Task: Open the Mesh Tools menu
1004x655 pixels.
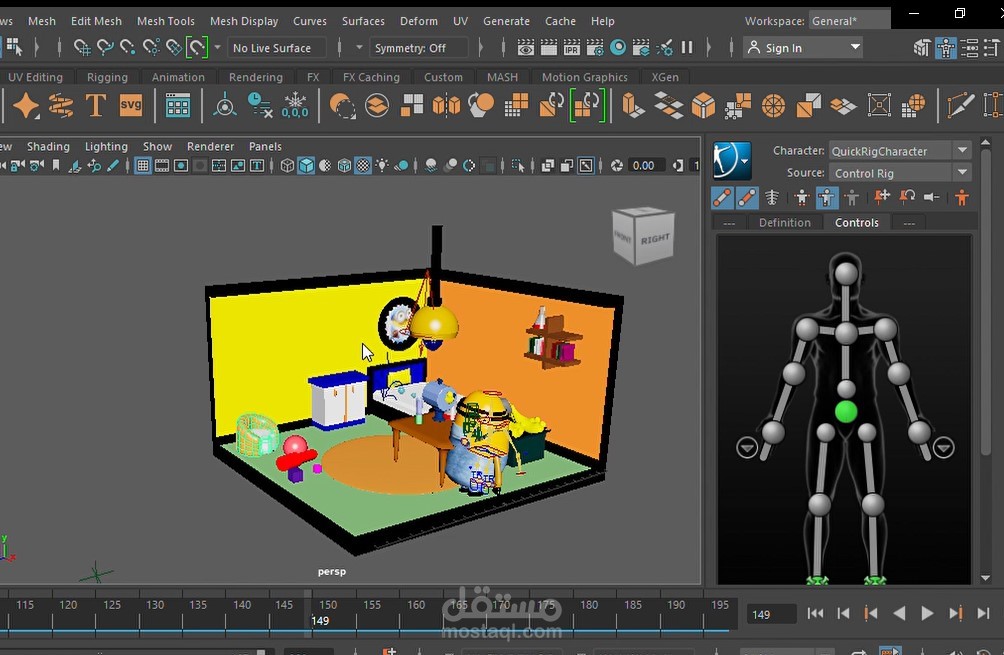Action: pyautogui.click(x=165, y=20)
